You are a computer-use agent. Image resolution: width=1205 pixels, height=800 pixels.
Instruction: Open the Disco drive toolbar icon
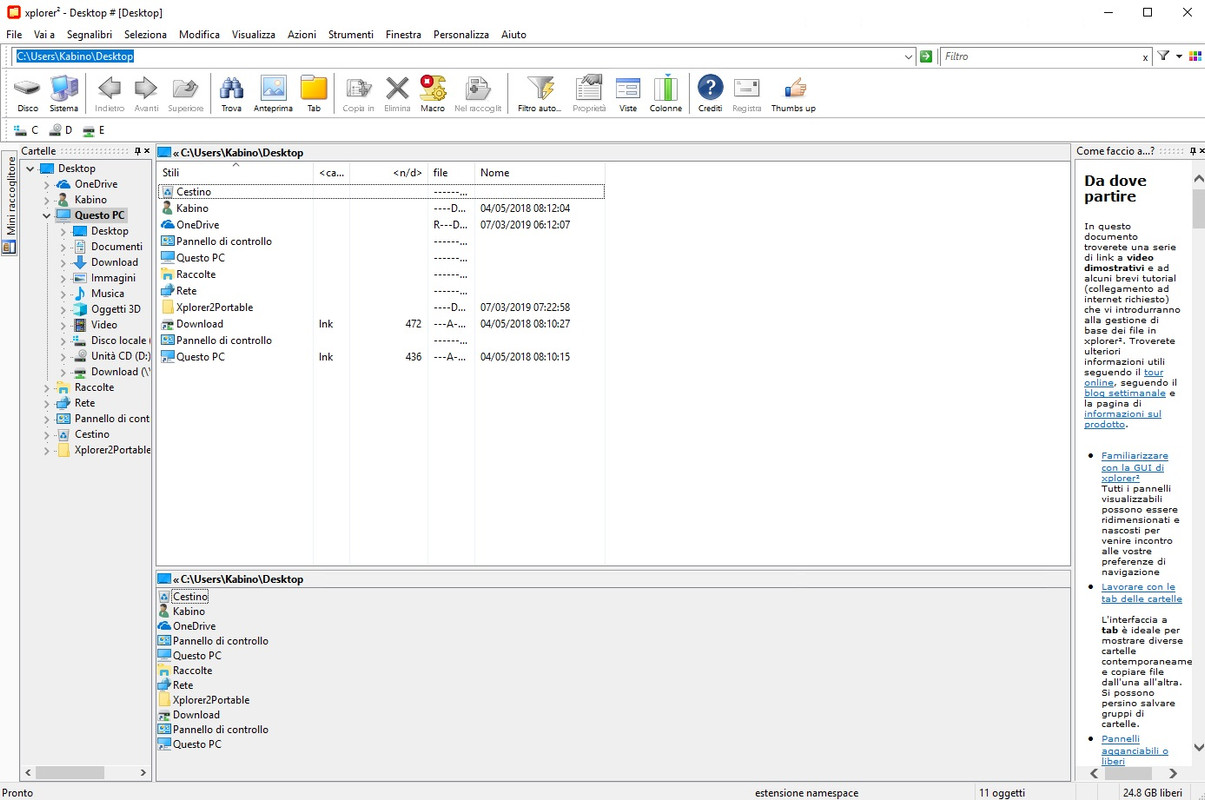pos(27,94)
